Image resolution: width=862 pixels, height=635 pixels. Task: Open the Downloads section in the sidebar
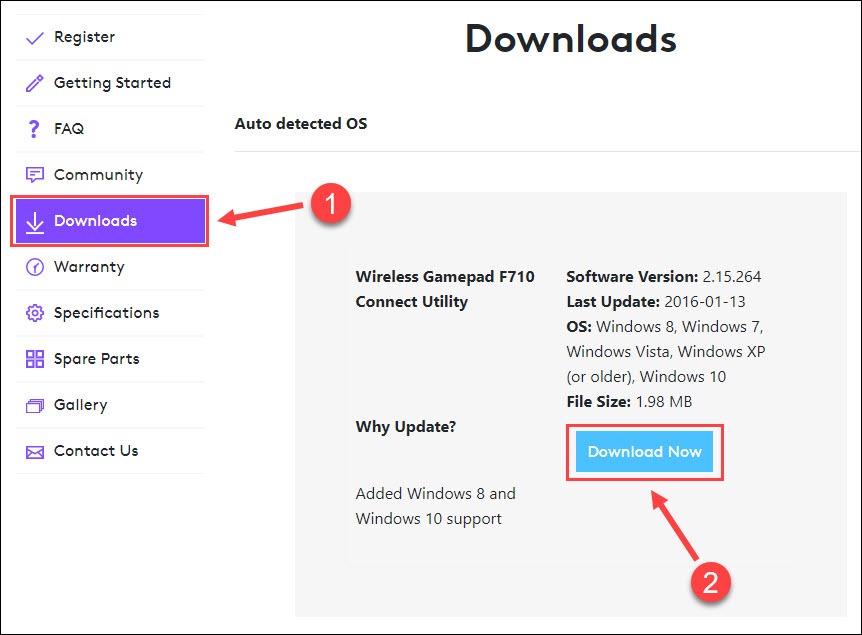[97, 221]
